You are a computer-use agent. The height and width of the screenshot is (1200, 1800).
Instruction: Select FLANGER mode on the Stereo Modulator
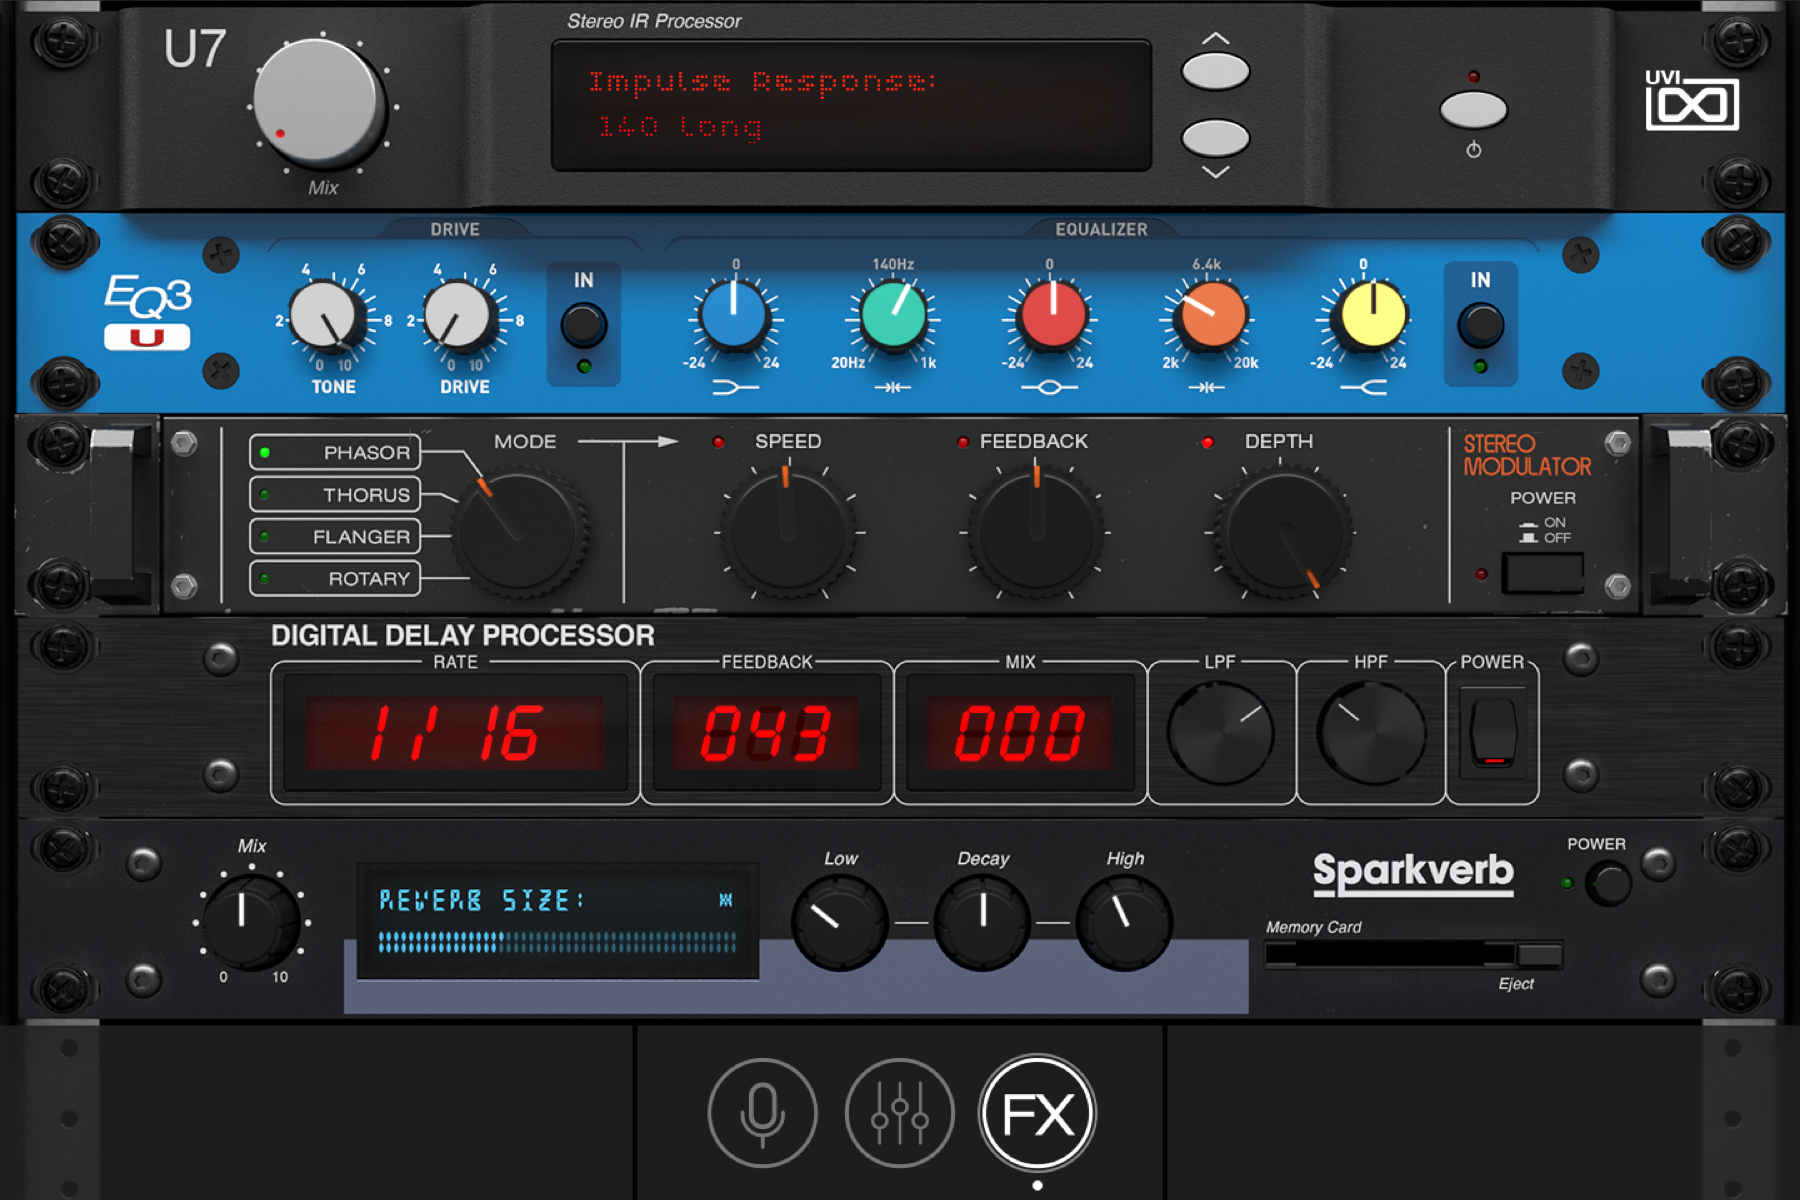click(335, 536)
